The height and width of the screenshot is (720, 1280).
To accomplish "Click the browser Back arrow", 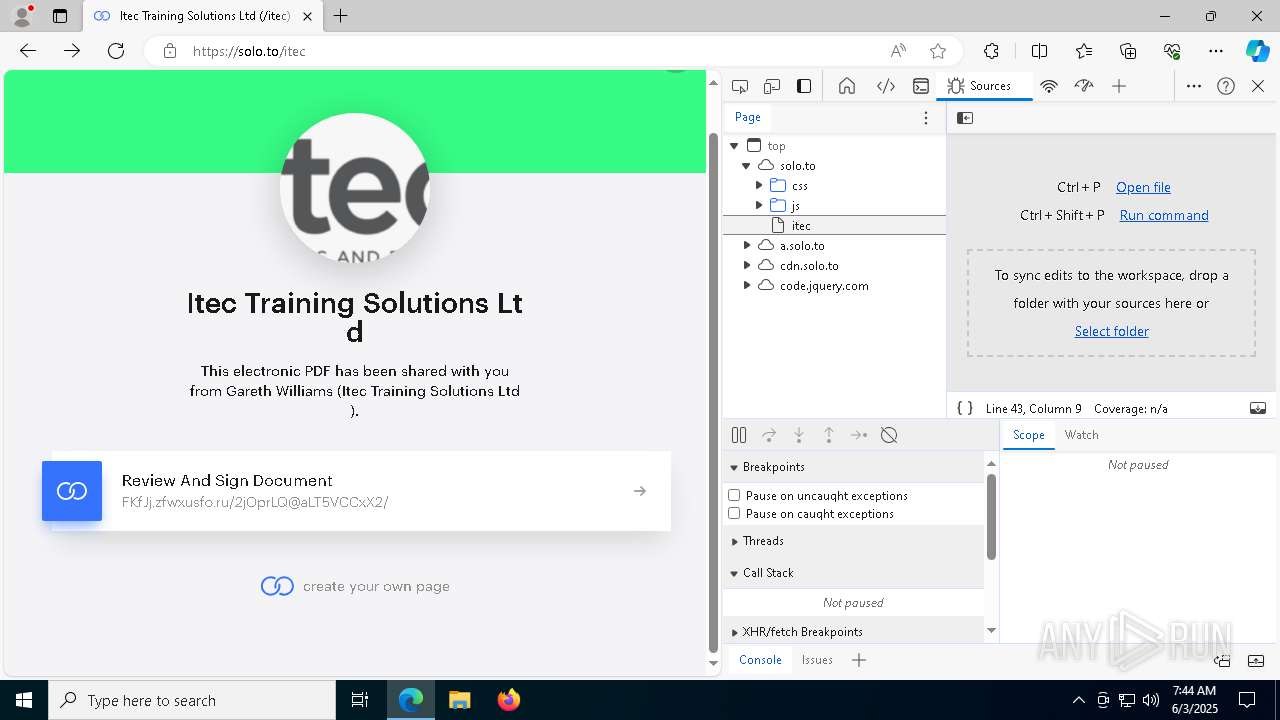I will click(x=28, y=51).
